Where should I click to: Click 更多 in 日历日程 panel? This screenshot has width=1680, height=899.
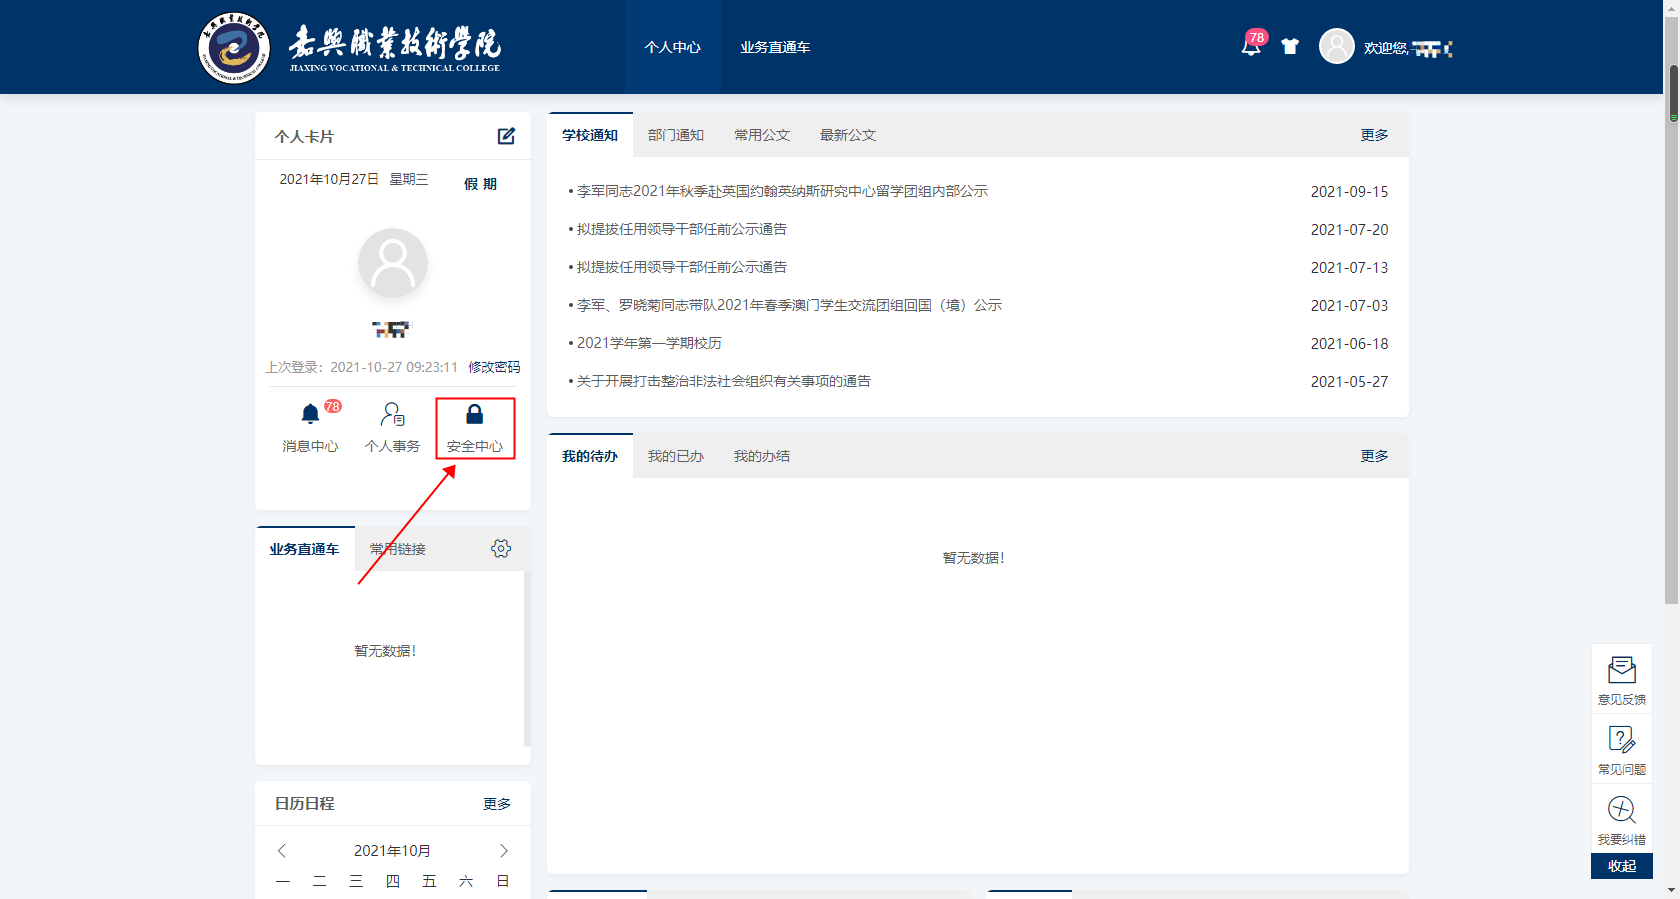click(497, 804)
